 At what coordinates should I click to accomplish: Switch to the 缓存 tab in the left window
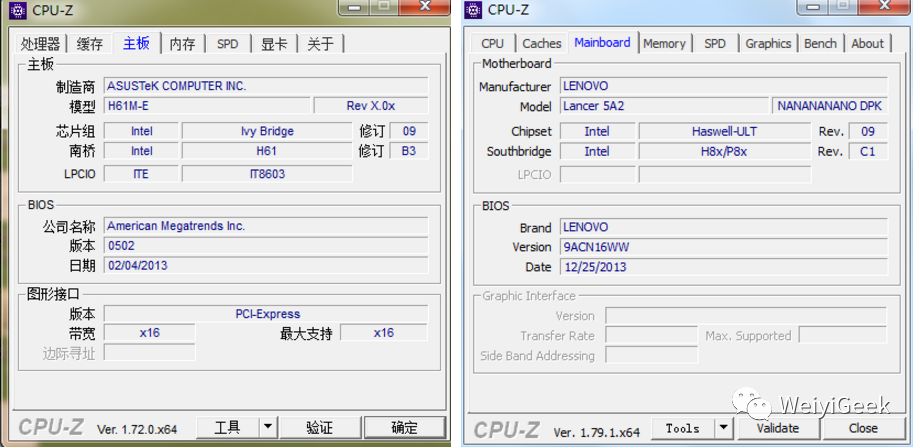pos(89,44)
